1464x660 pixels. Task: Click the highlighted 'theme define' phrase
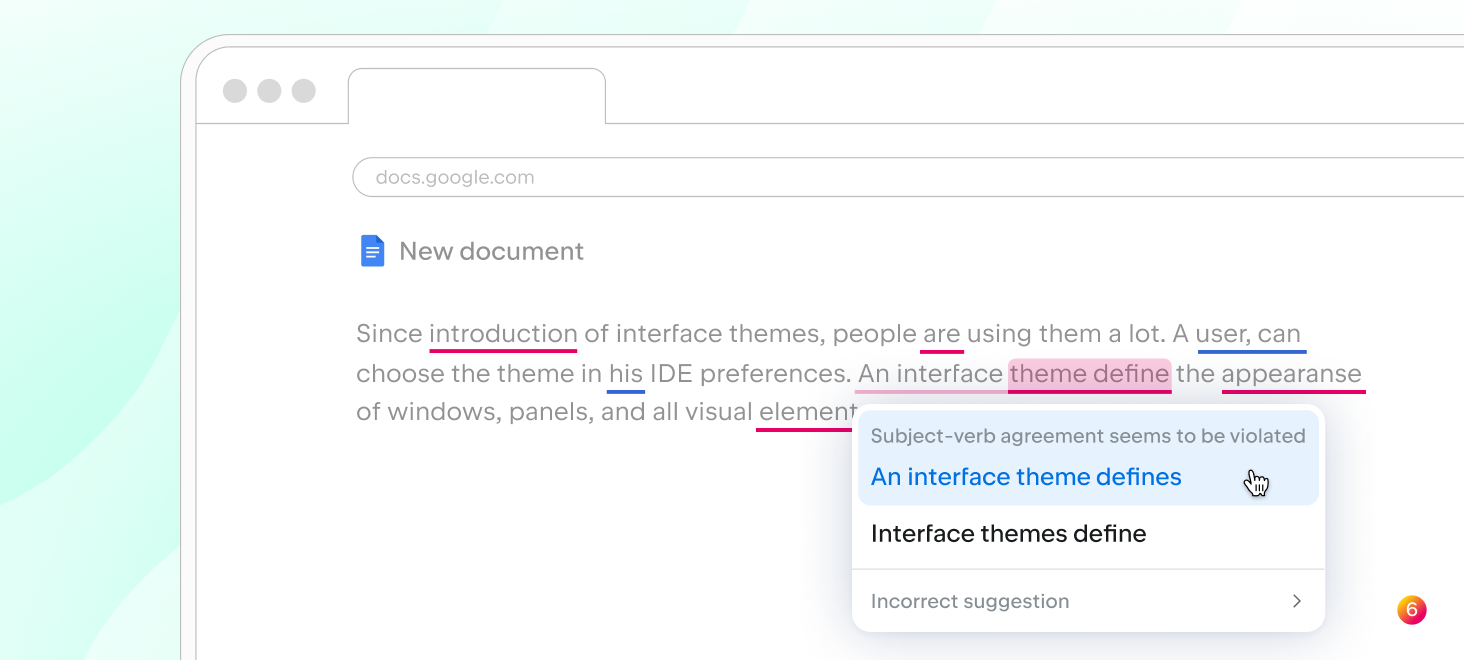click(1089, 374)
